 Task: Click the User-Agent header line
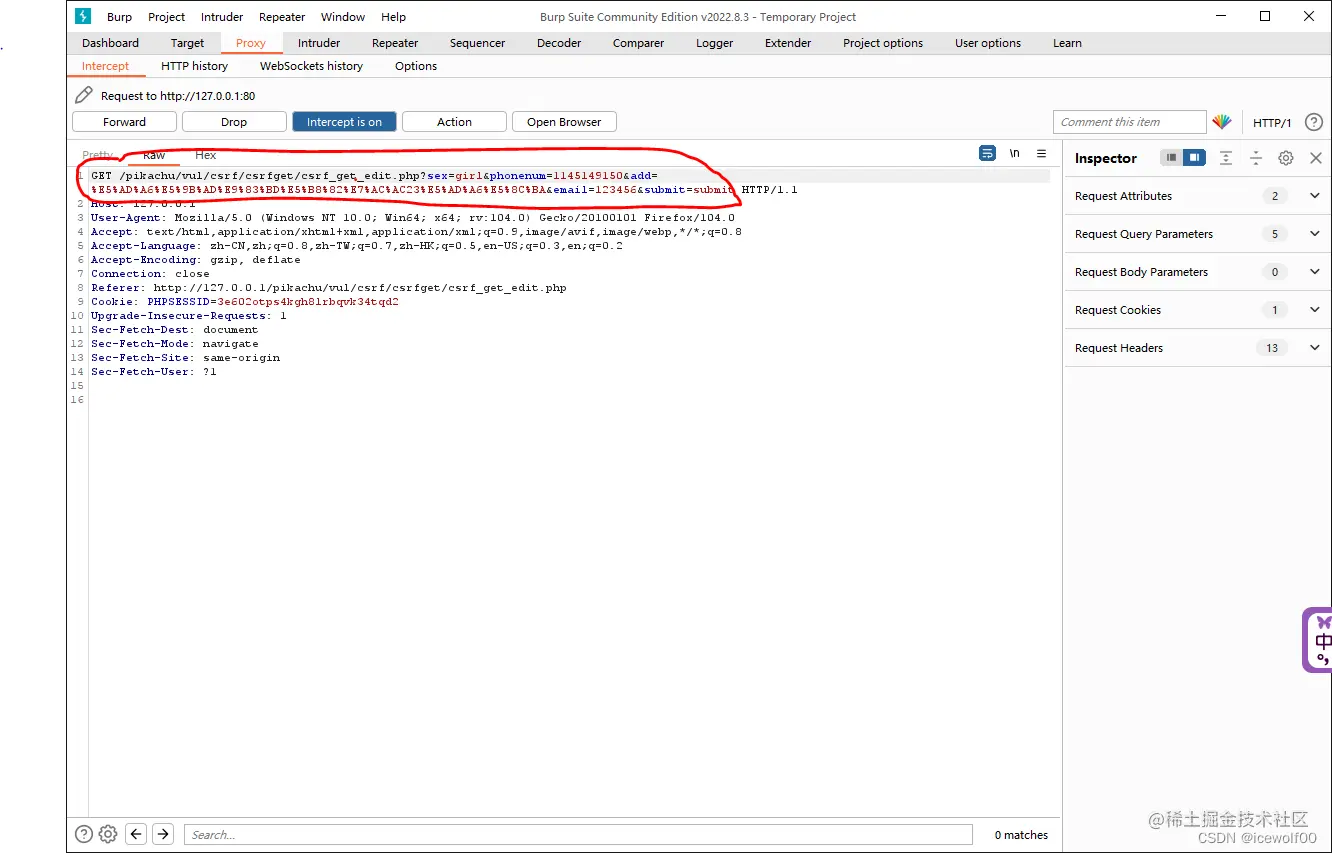[413, 218]
